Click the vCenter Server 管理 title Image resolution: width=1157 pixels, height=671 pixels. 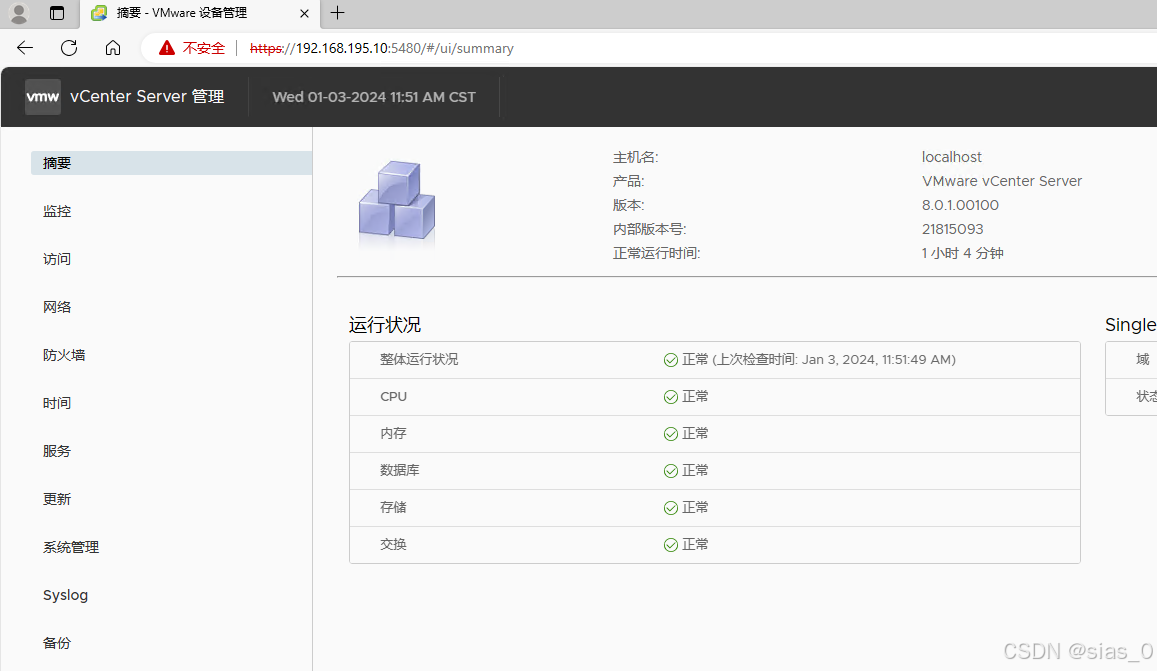147,97
